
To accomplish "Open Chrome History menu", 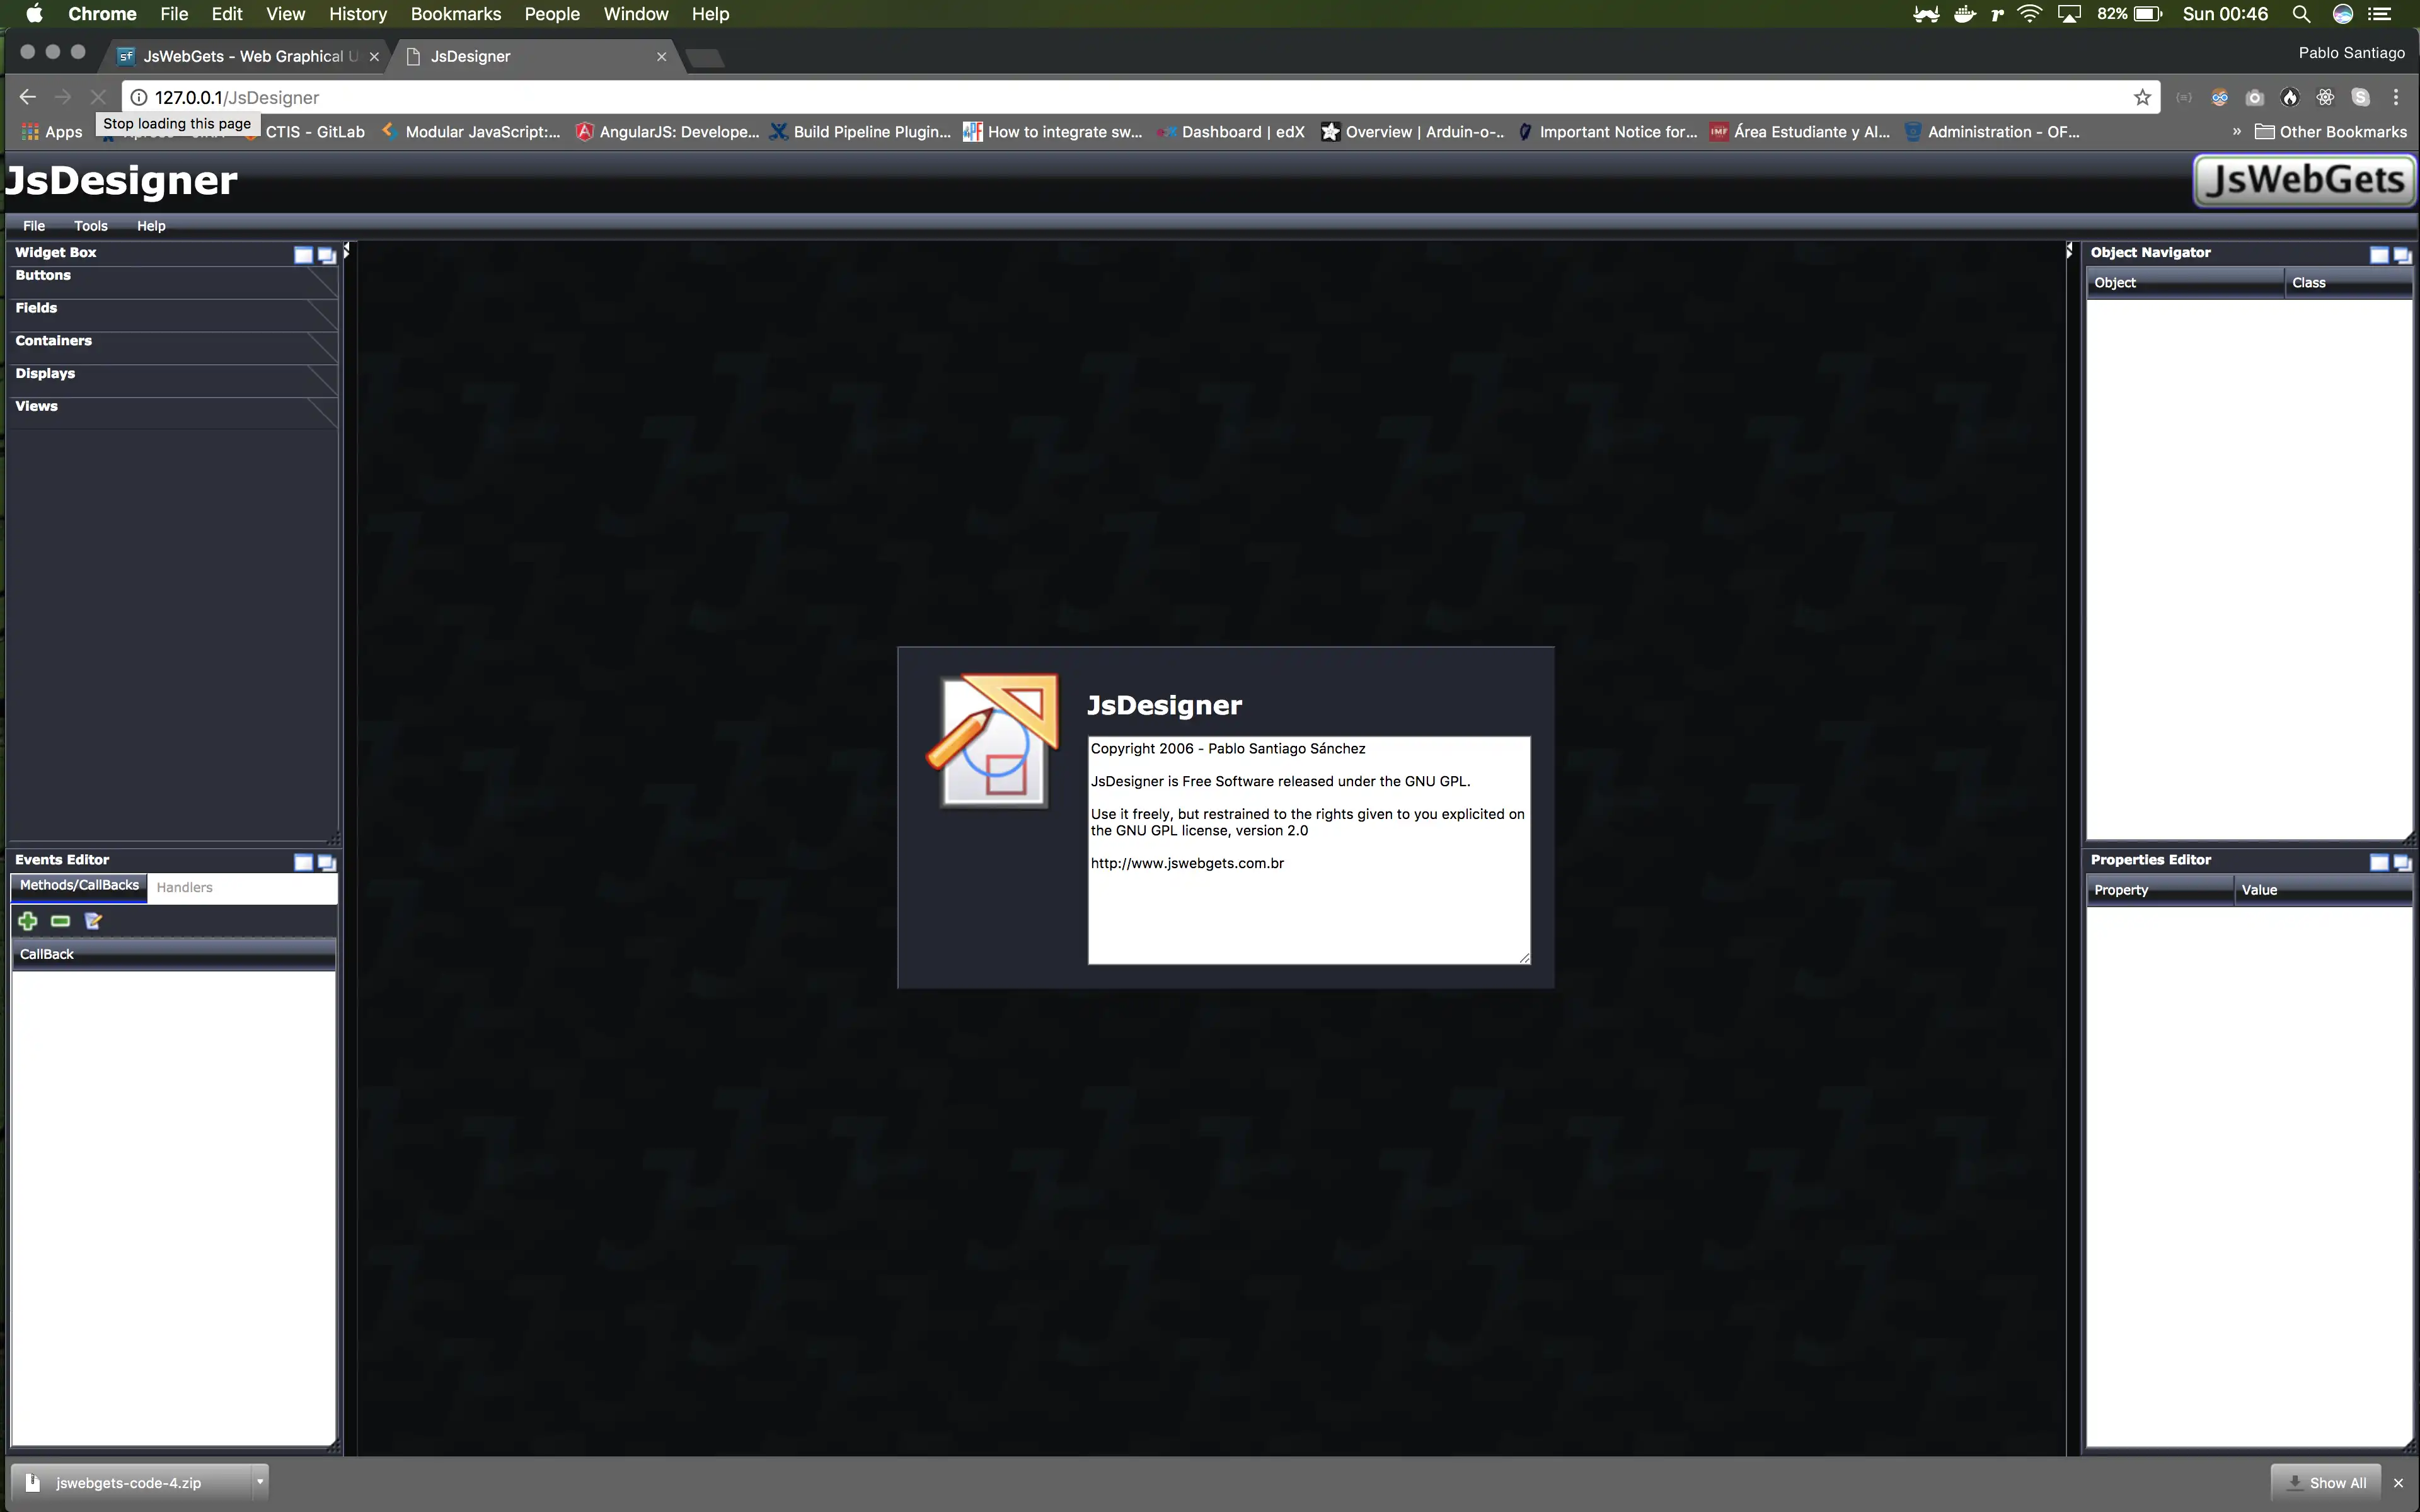I will (358, 14).
